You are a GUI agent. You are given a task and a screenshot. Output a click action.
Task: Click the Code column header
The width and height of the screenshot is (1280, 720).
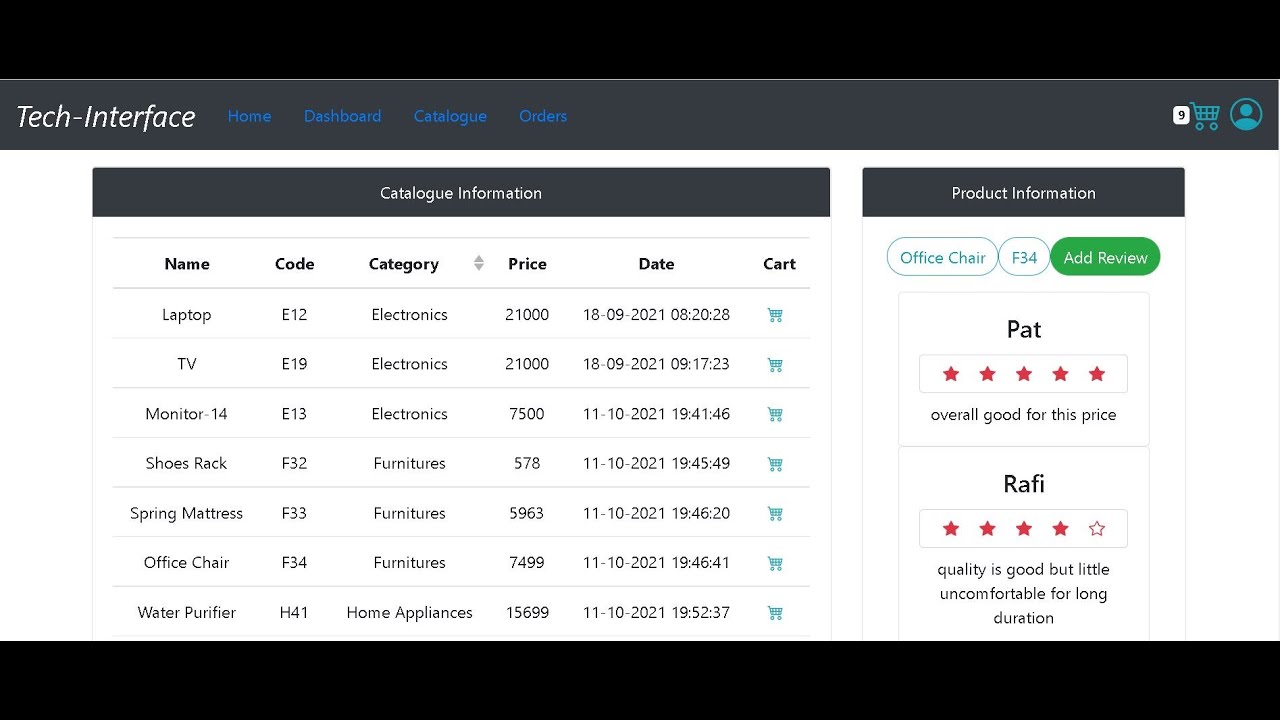pos(294,264)
